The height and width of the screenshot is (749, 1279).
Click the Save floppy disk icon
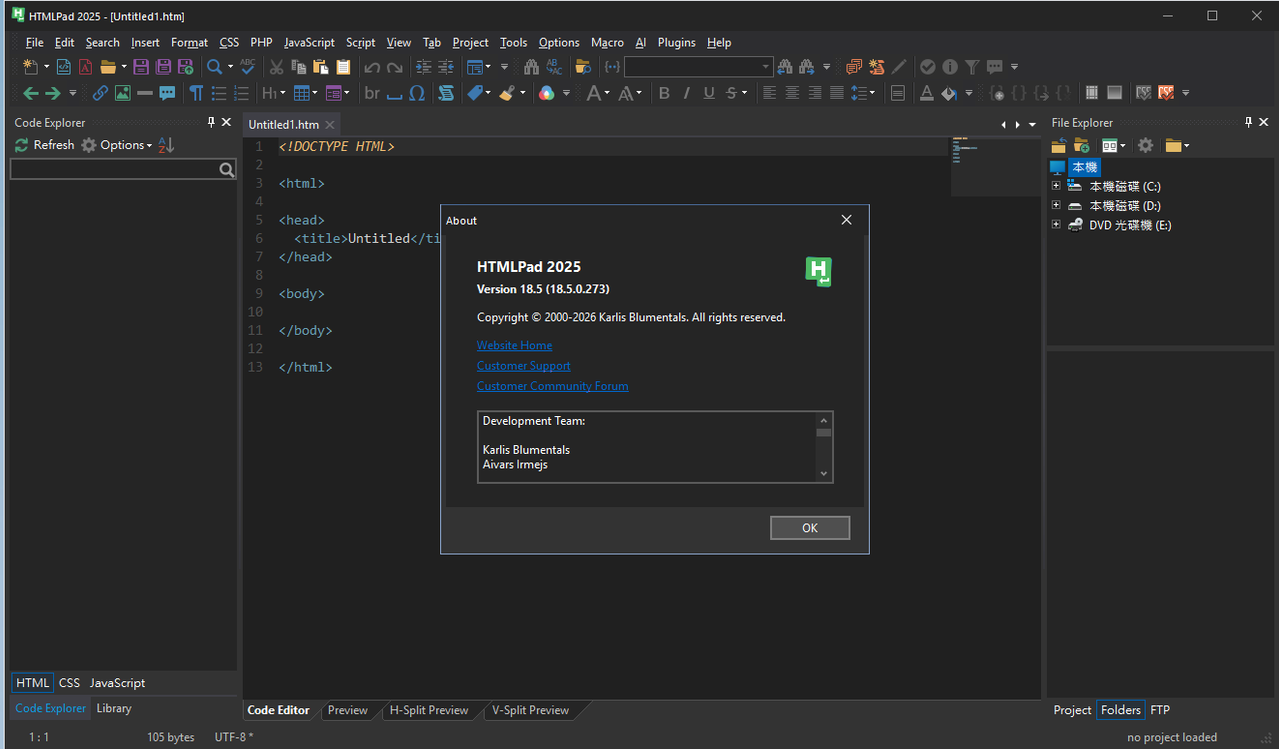tap(141, 67)
